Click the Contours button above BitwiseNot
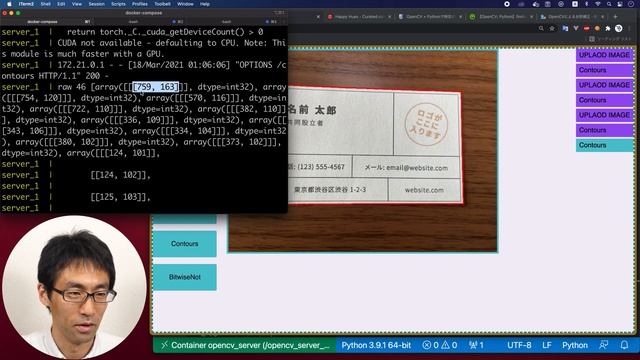The image size is (640, 360). tap(185, 244)
